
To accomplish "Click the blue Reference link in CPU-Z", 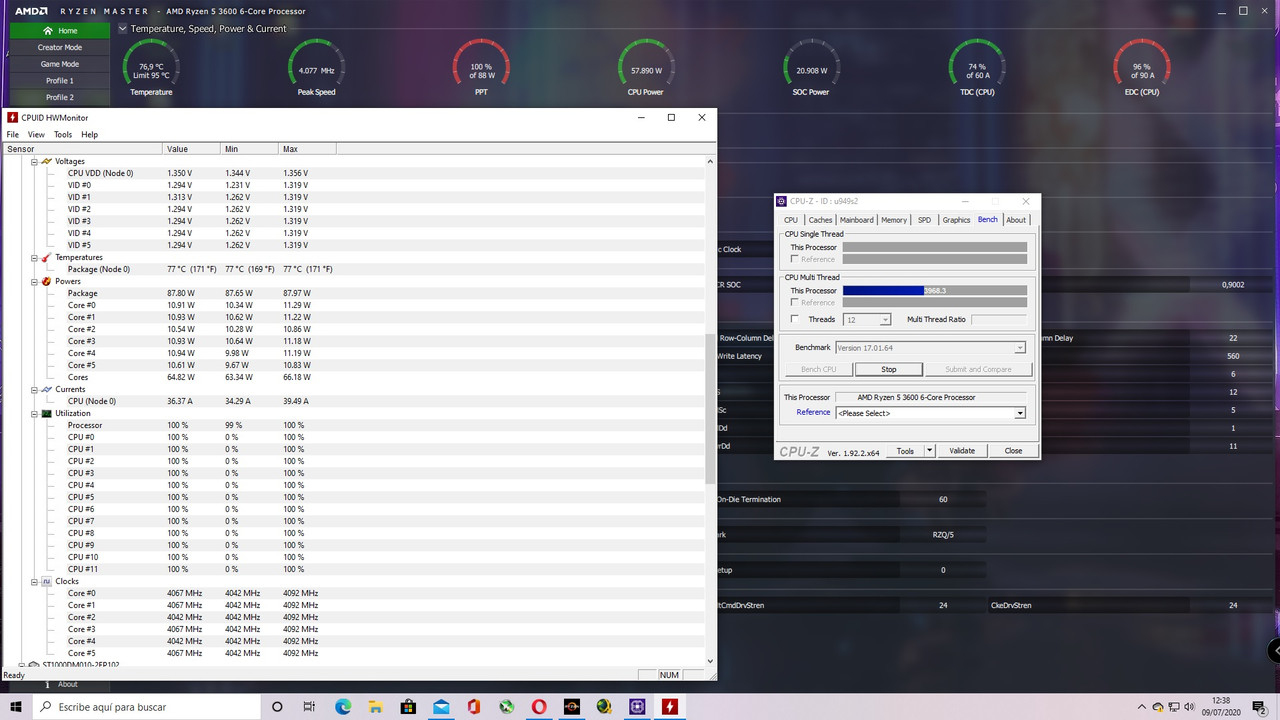I will [813, 412].
